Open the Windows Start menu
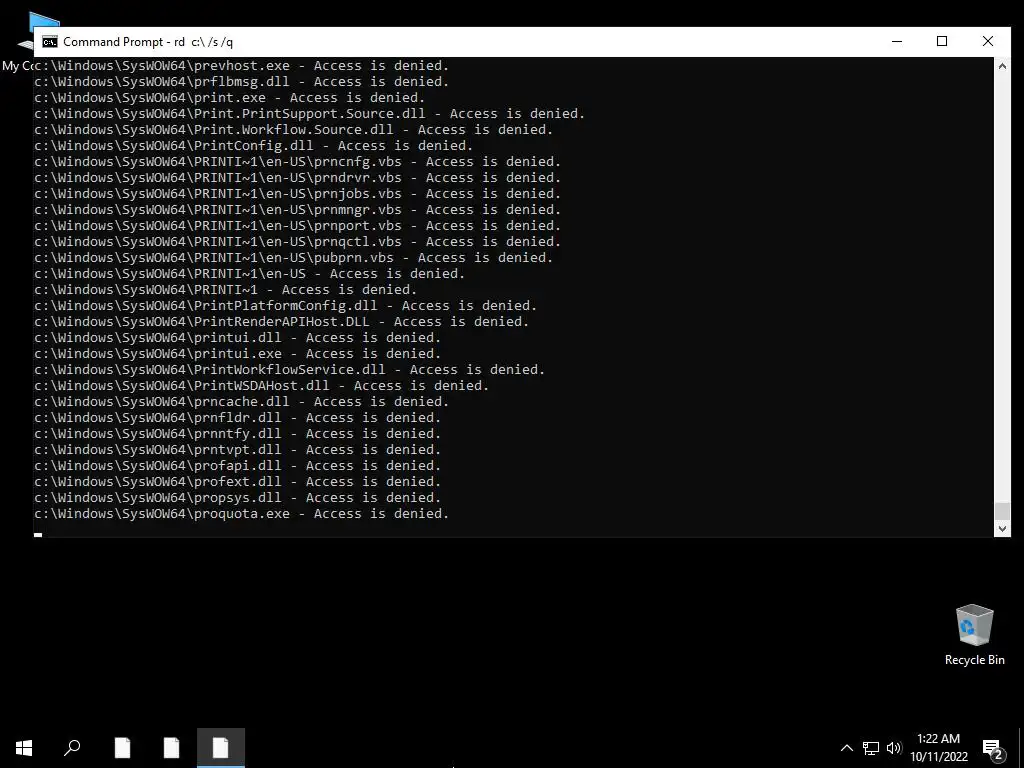Viewport: 1024px width, 768px height. pos(24,748)
